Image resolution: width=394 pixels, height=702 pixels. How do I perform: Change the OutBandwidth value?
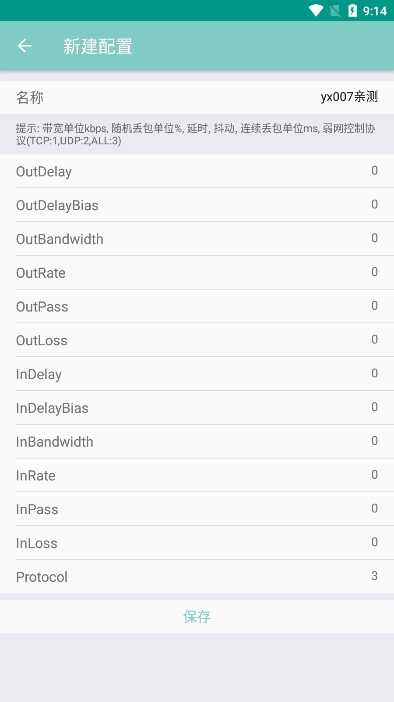coord(374,238)
